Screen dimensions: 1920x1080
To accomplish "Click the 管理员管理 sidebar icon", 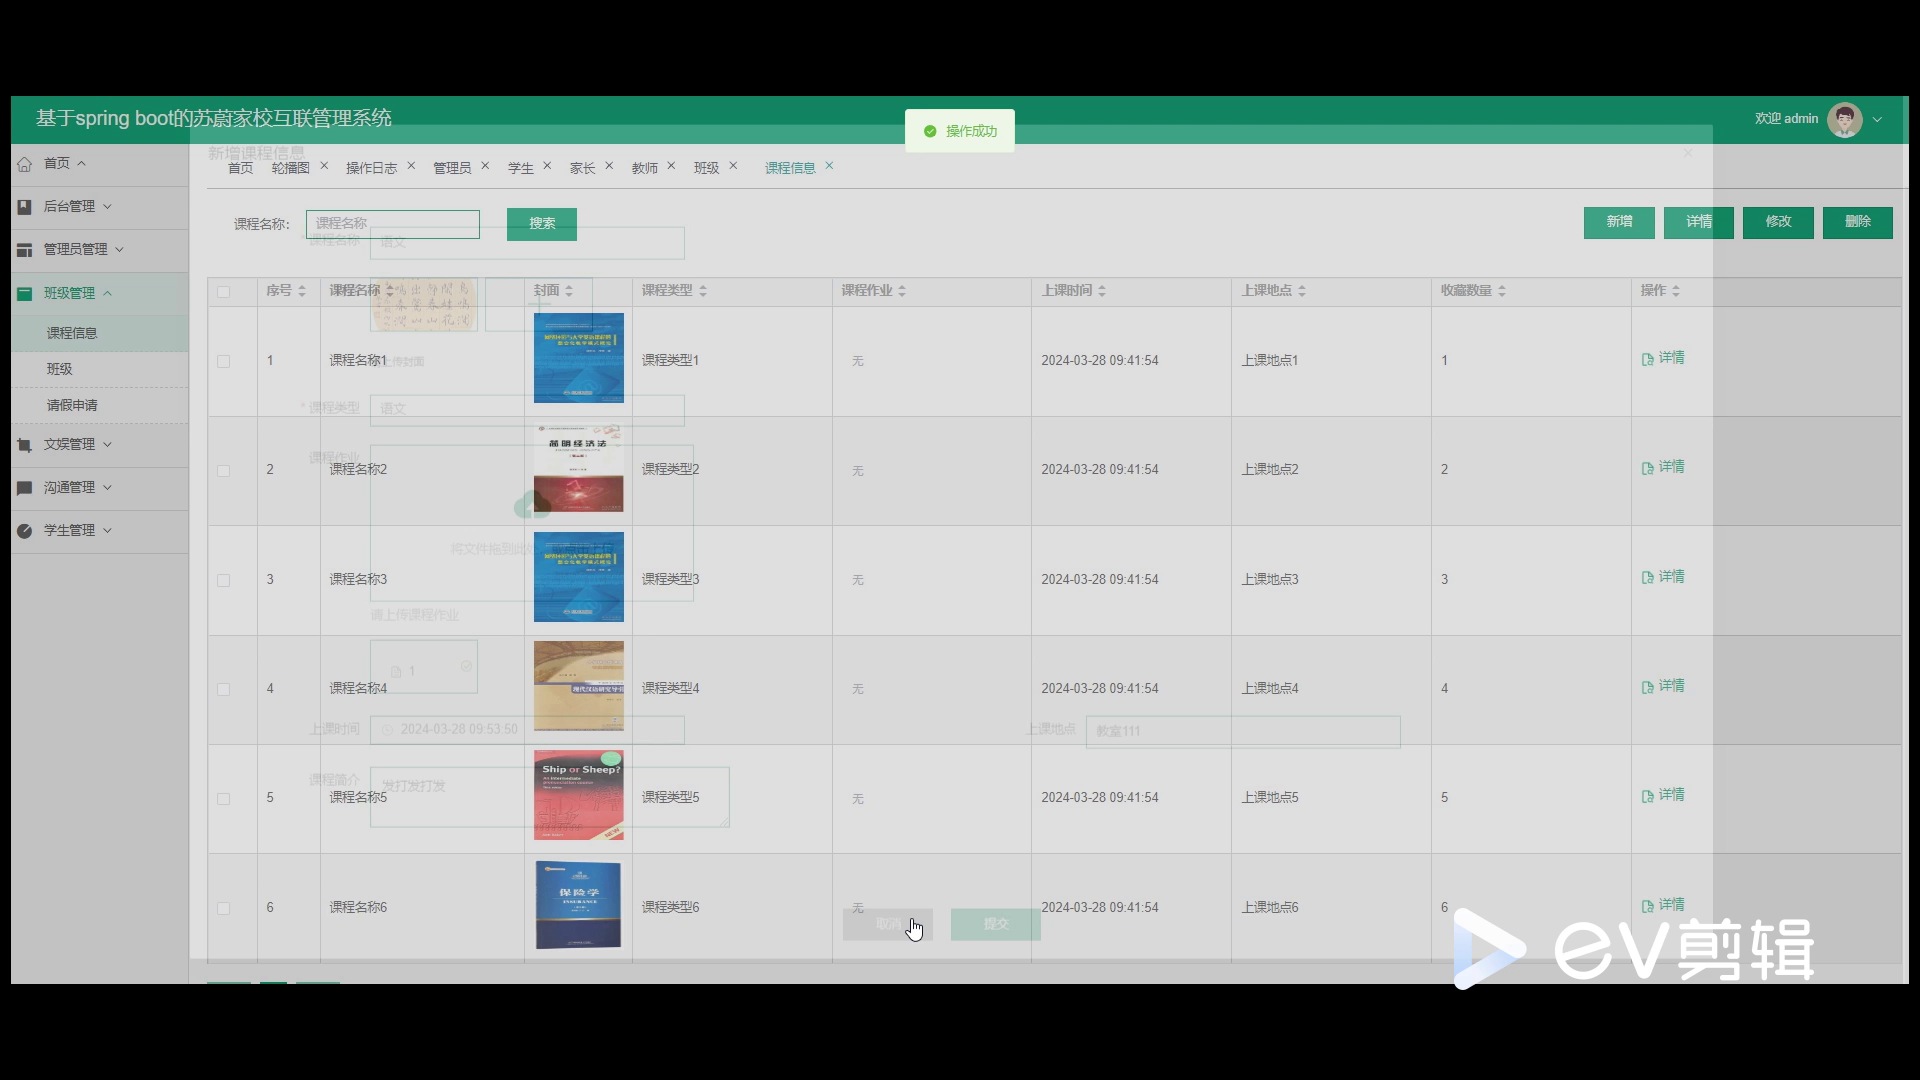I will (25, 249).
